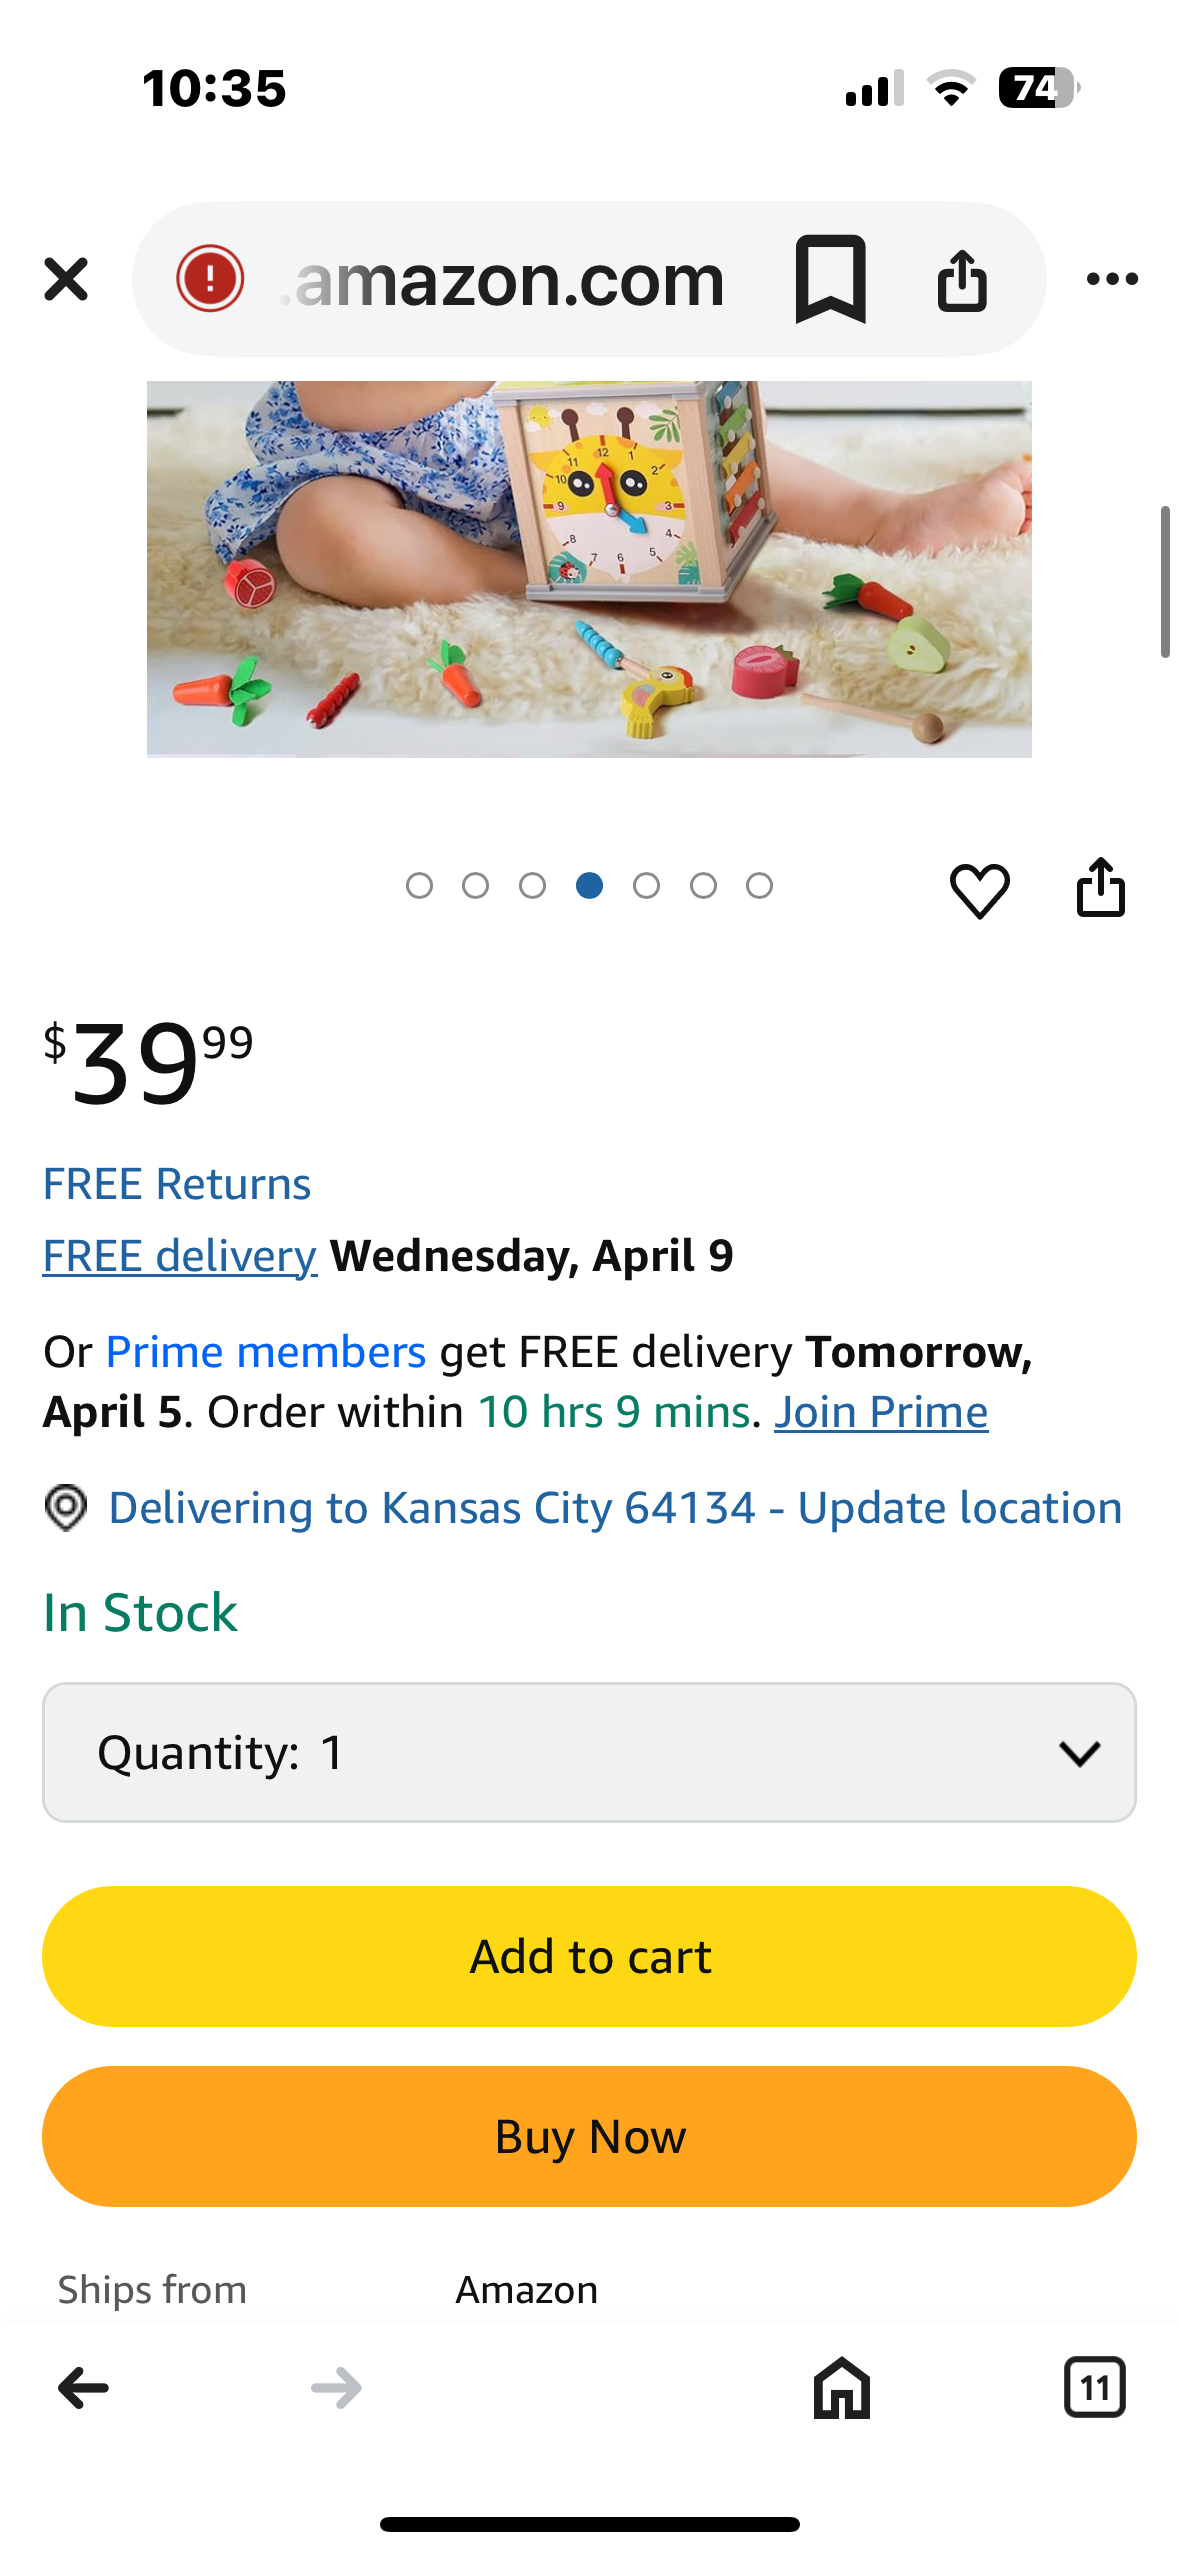Add product to wish list heart
The image size is (1179, 2556).
click(x=979, y=889)
